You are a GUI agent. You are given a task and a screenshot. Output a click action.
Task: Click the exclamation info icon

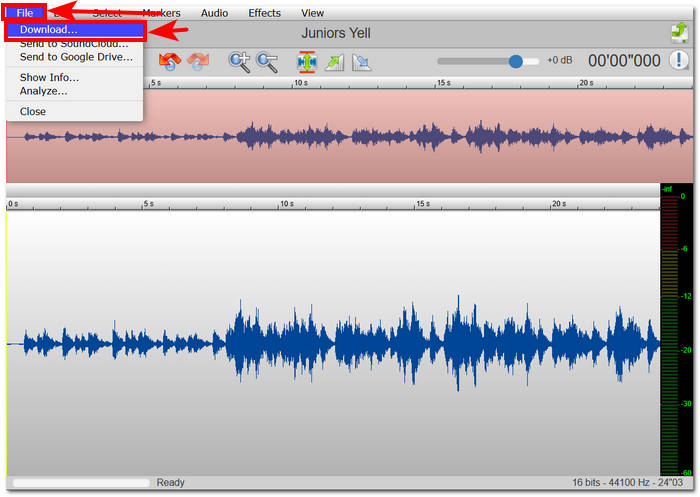coord(679,60)
